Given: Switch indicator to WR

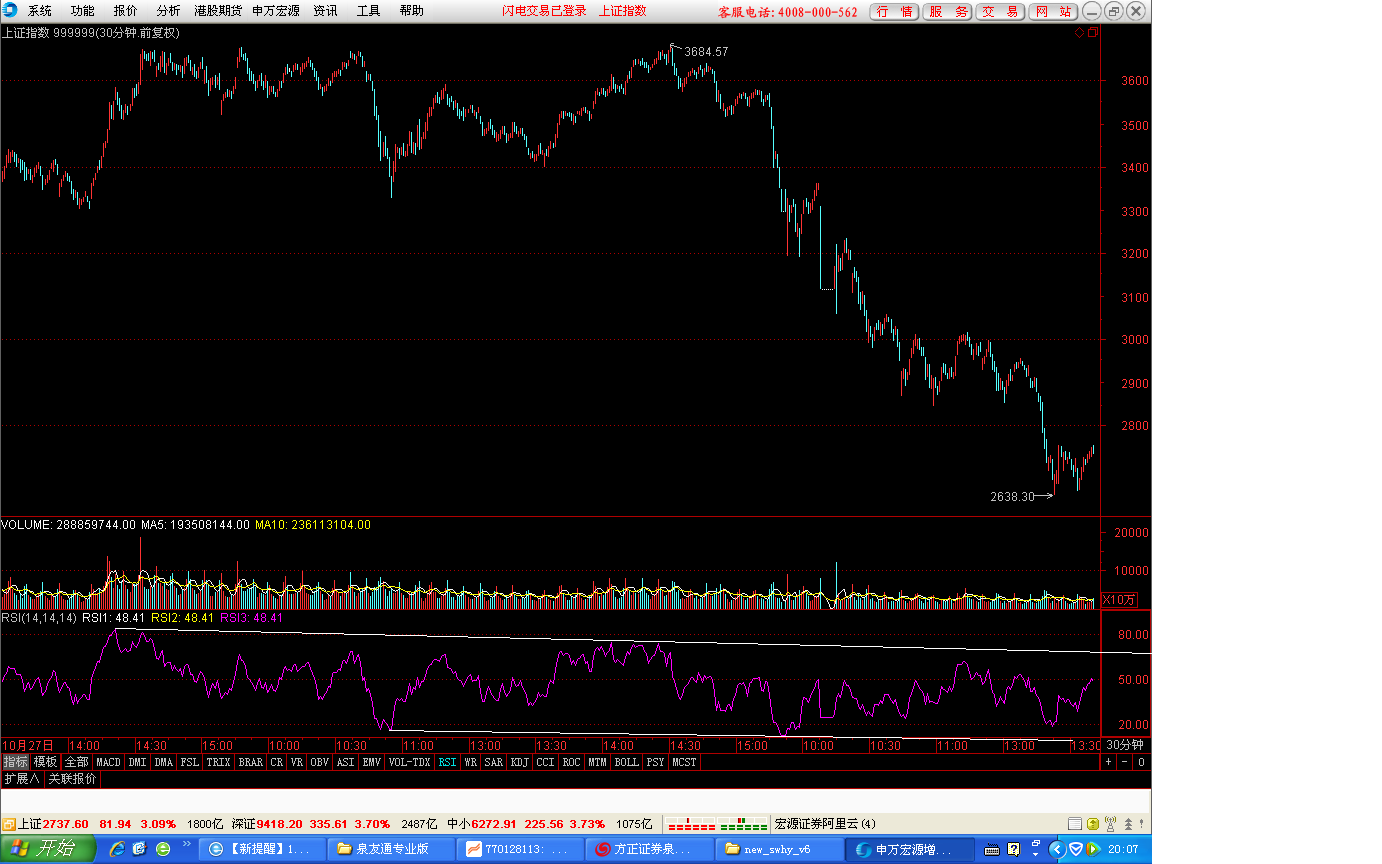Looking at the screenshot, I should (x=470, y=762).
